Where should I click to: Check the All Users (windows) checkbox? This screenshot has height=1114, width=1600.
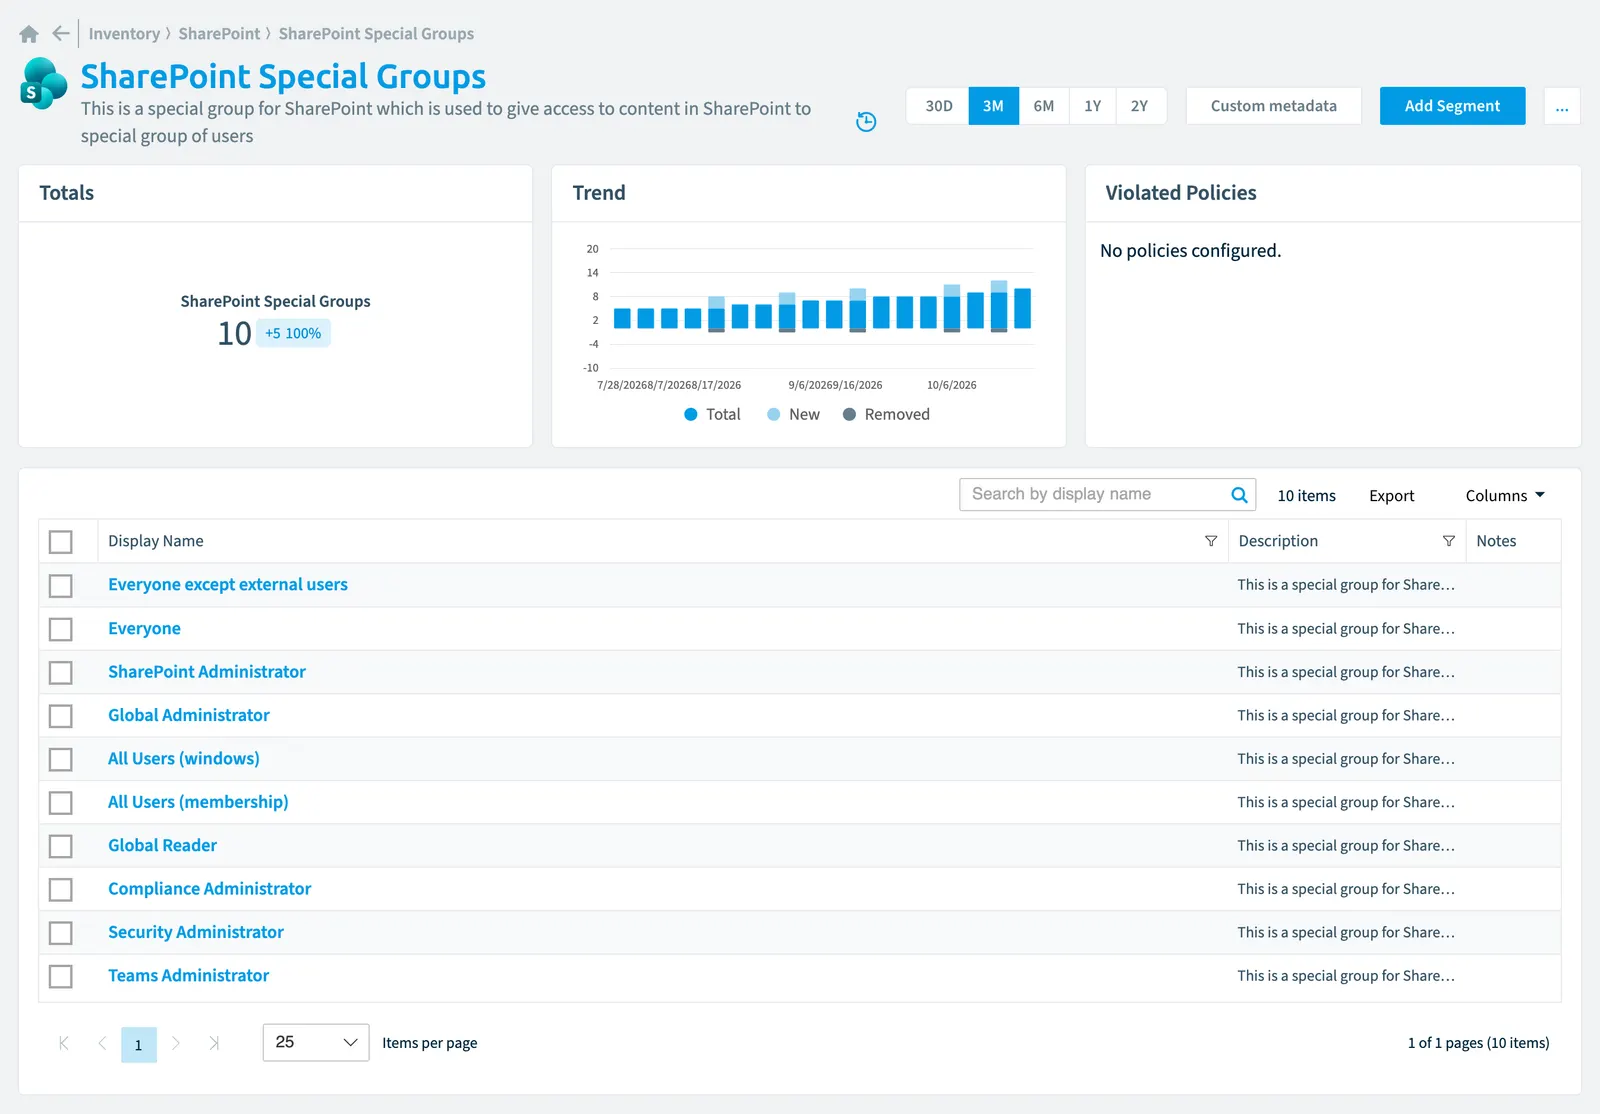pos(61,760)
